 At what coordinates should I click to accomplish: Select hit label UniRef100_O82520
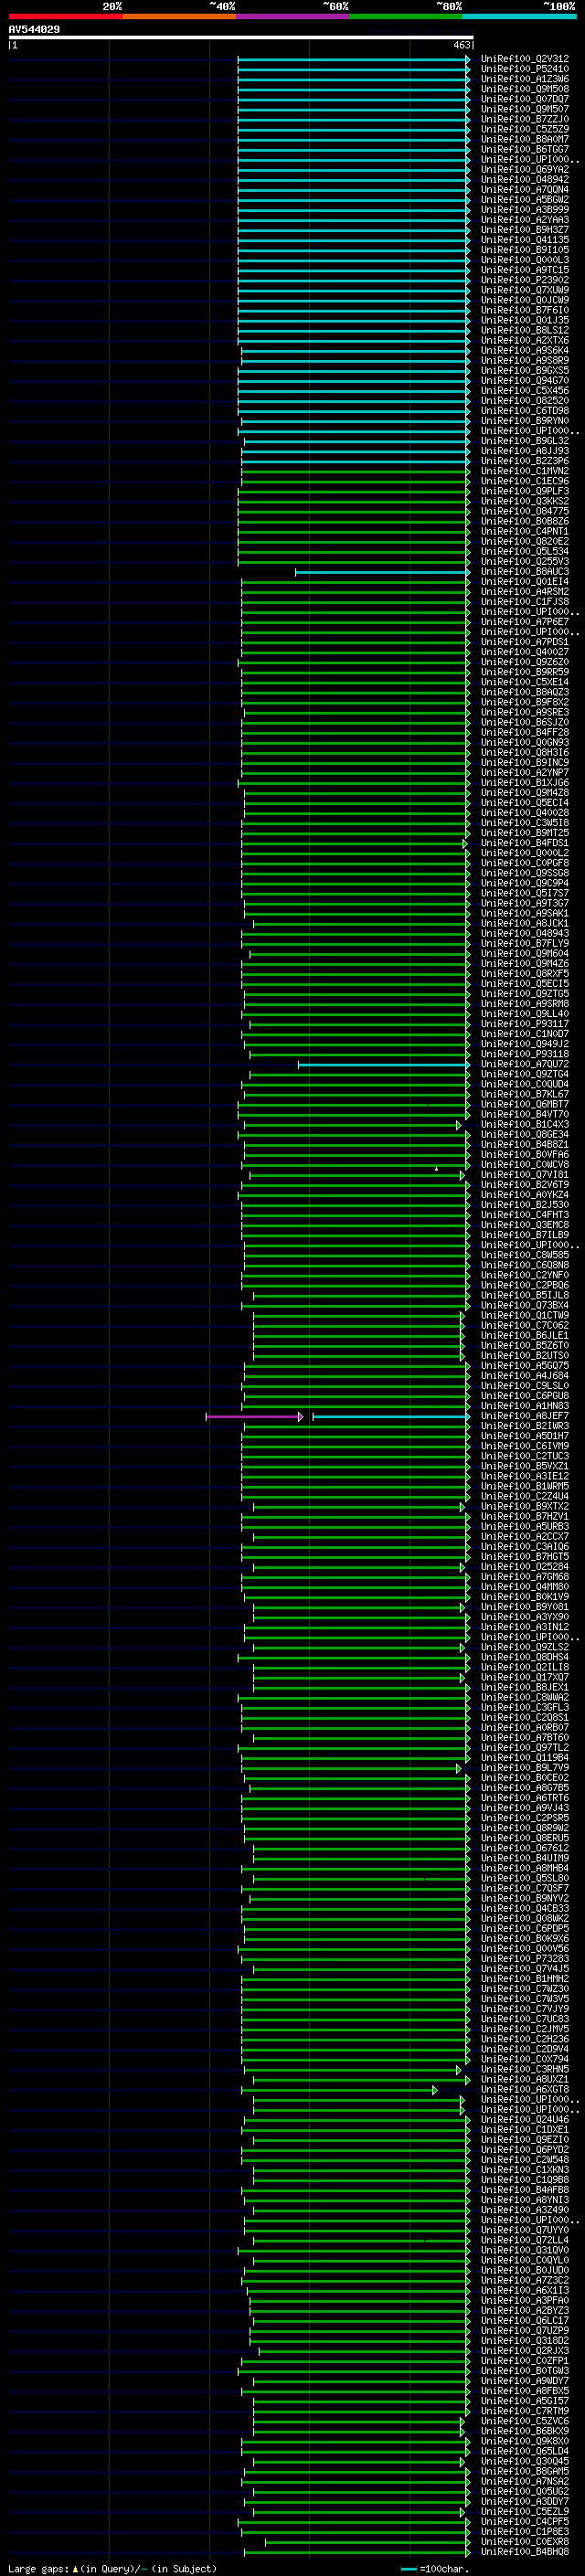point(525,401)
